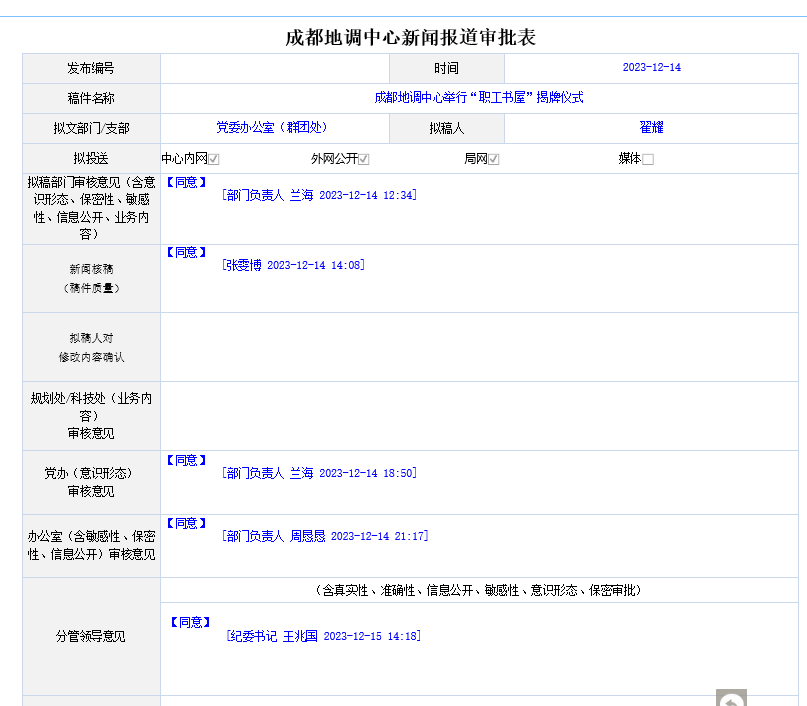This screenshot has width=807, height=706.
Task: Toggle the 外网公开 checkbox
Action: pyautogui.click(x=364, y=159)
